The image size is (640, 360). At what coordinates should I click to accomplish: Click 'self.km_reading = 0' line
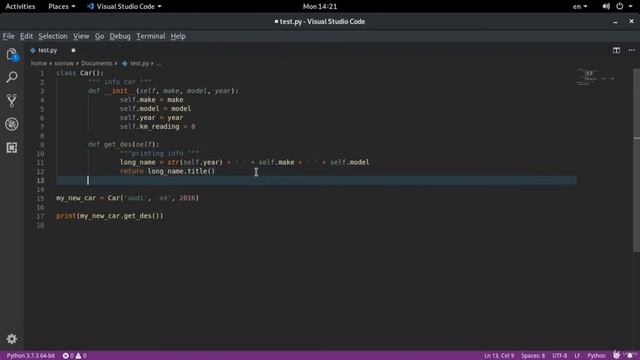158,127
